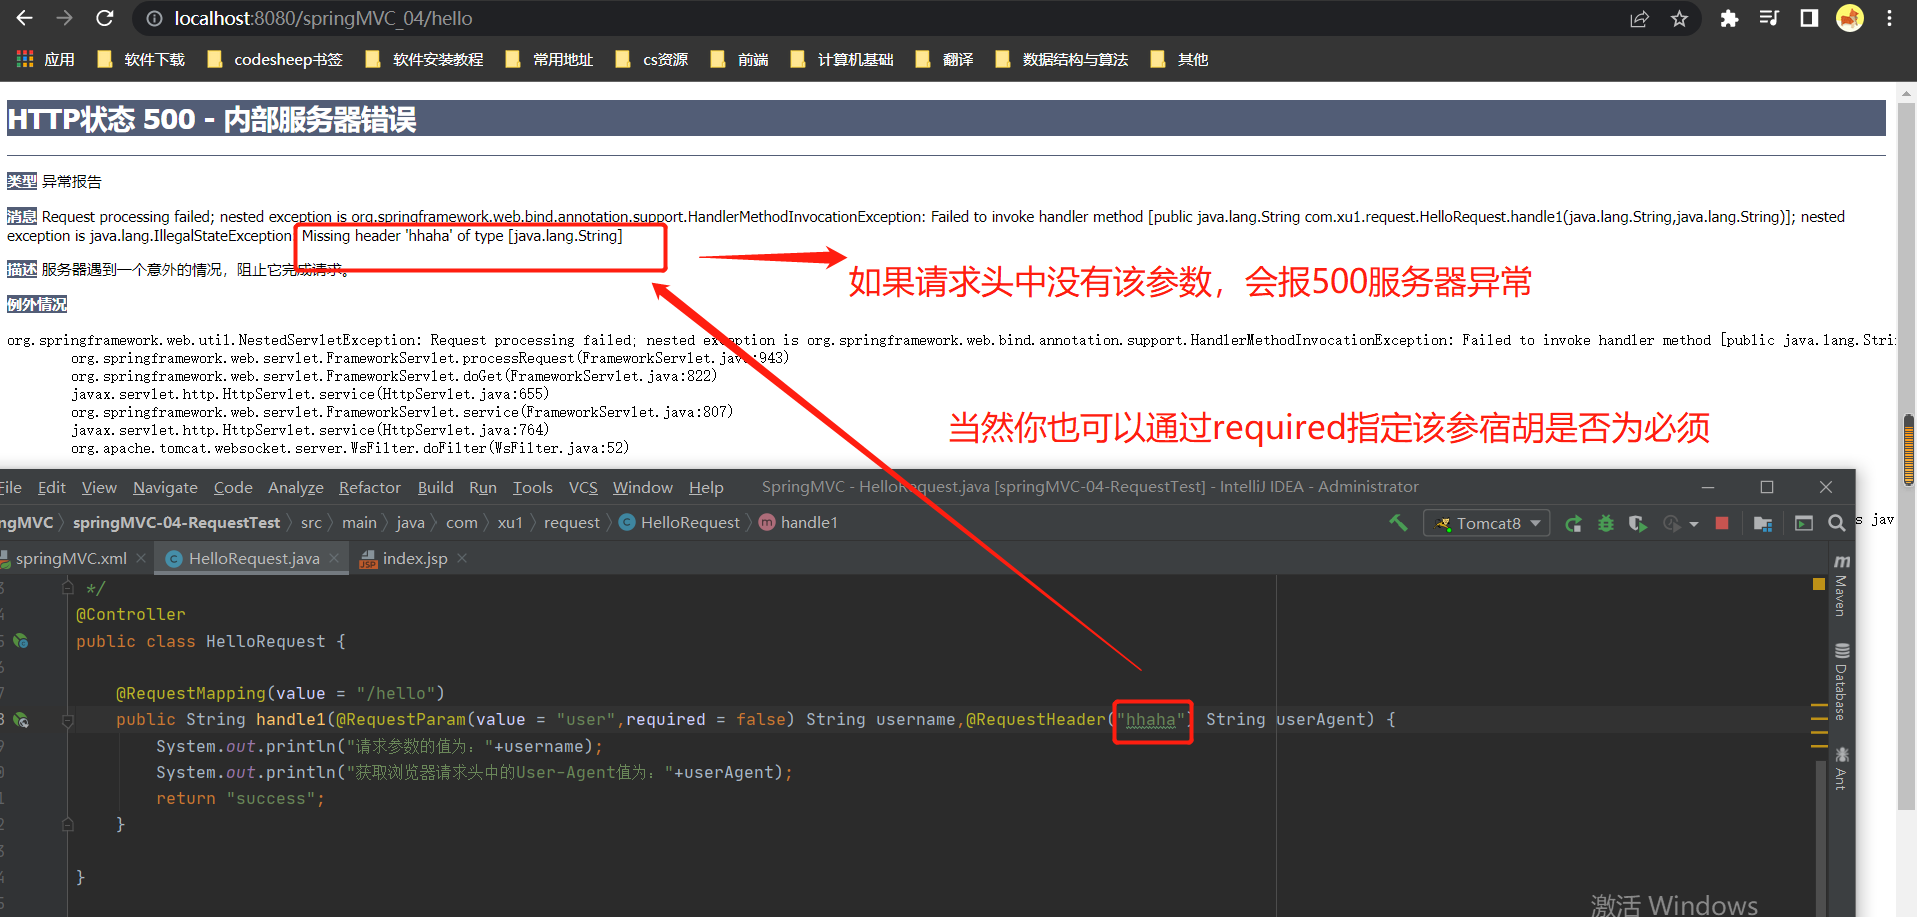The height and width of the screenshot is (917, 1917).
Task: Open IntelliJ Navigate menu
Action: [x=165, y=487]
